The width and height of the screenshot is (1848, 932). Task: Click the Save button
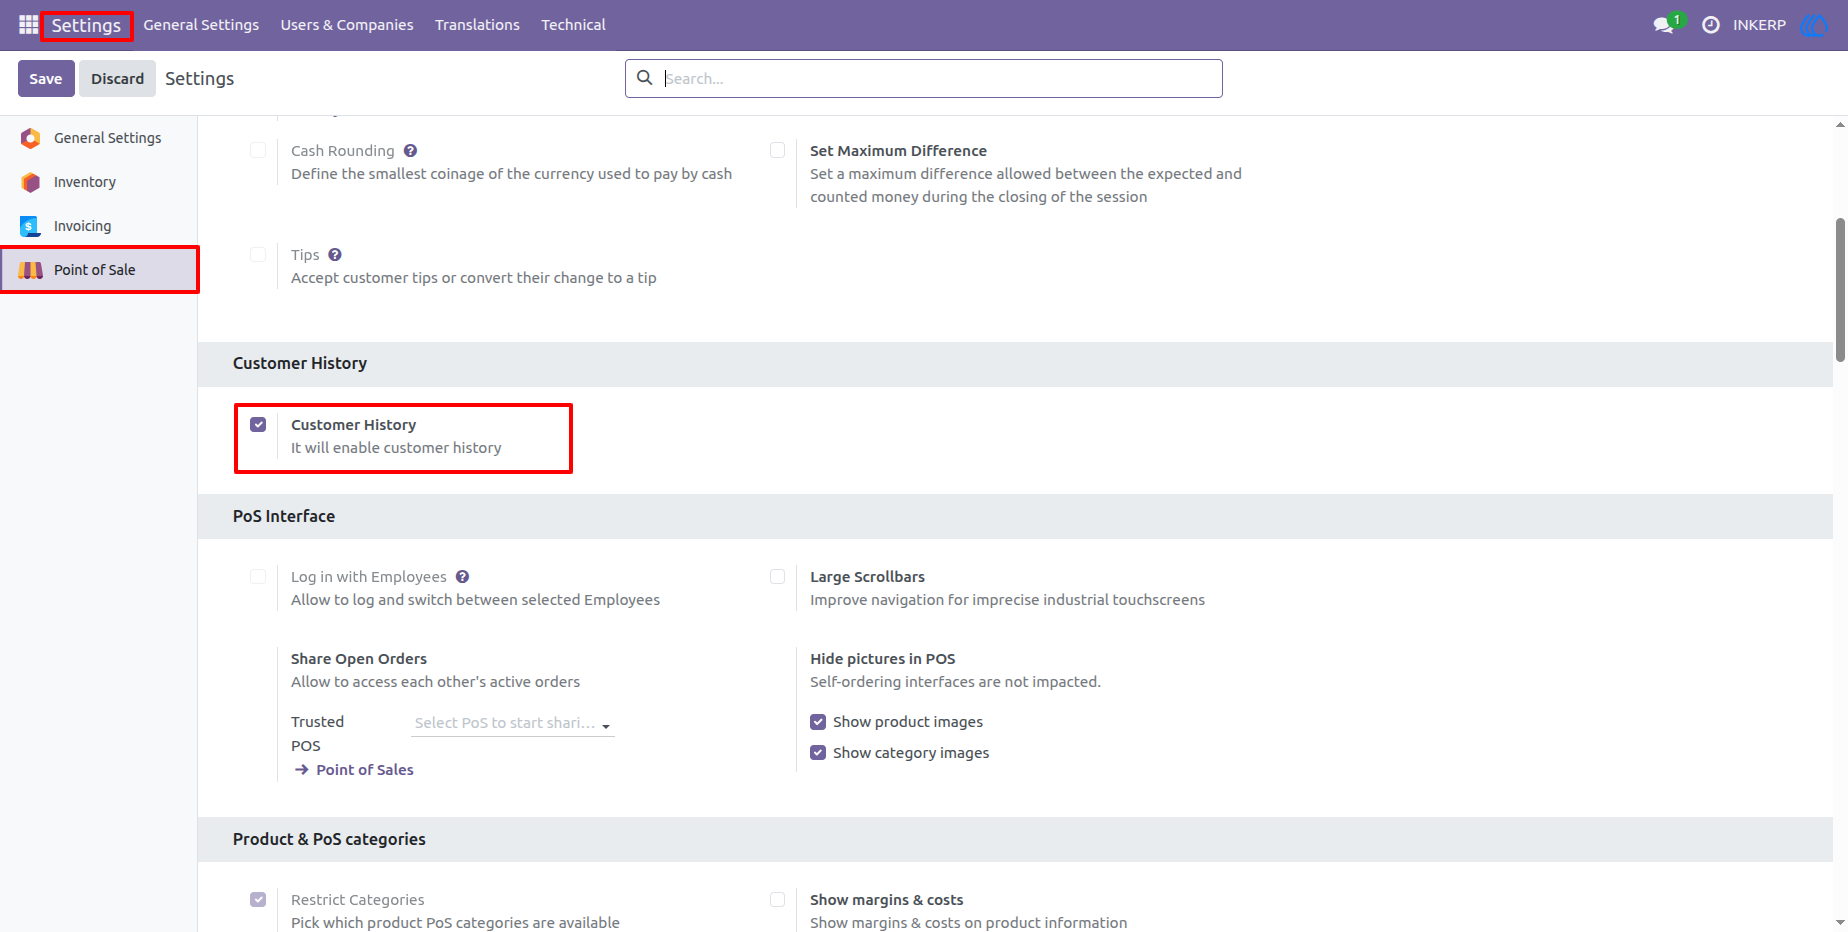(46, 78)
